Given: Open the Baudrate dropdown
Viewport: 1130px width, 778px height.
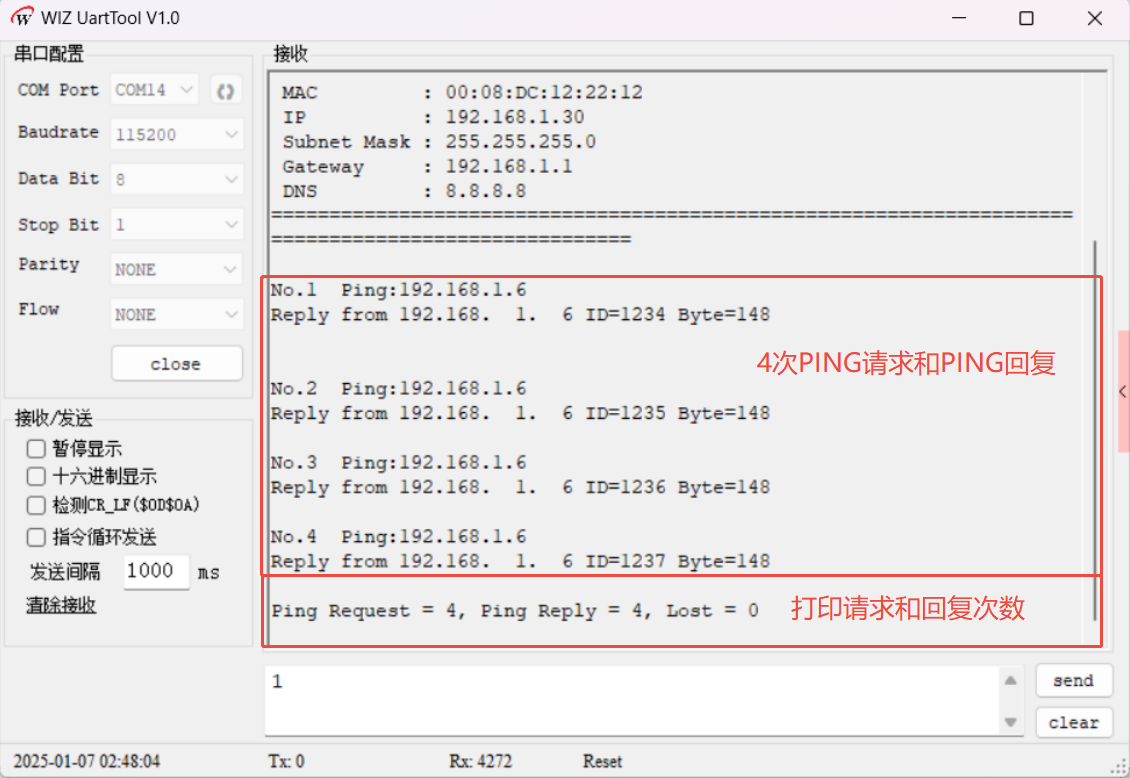Looking at the screenshot, I should [177, 134].
